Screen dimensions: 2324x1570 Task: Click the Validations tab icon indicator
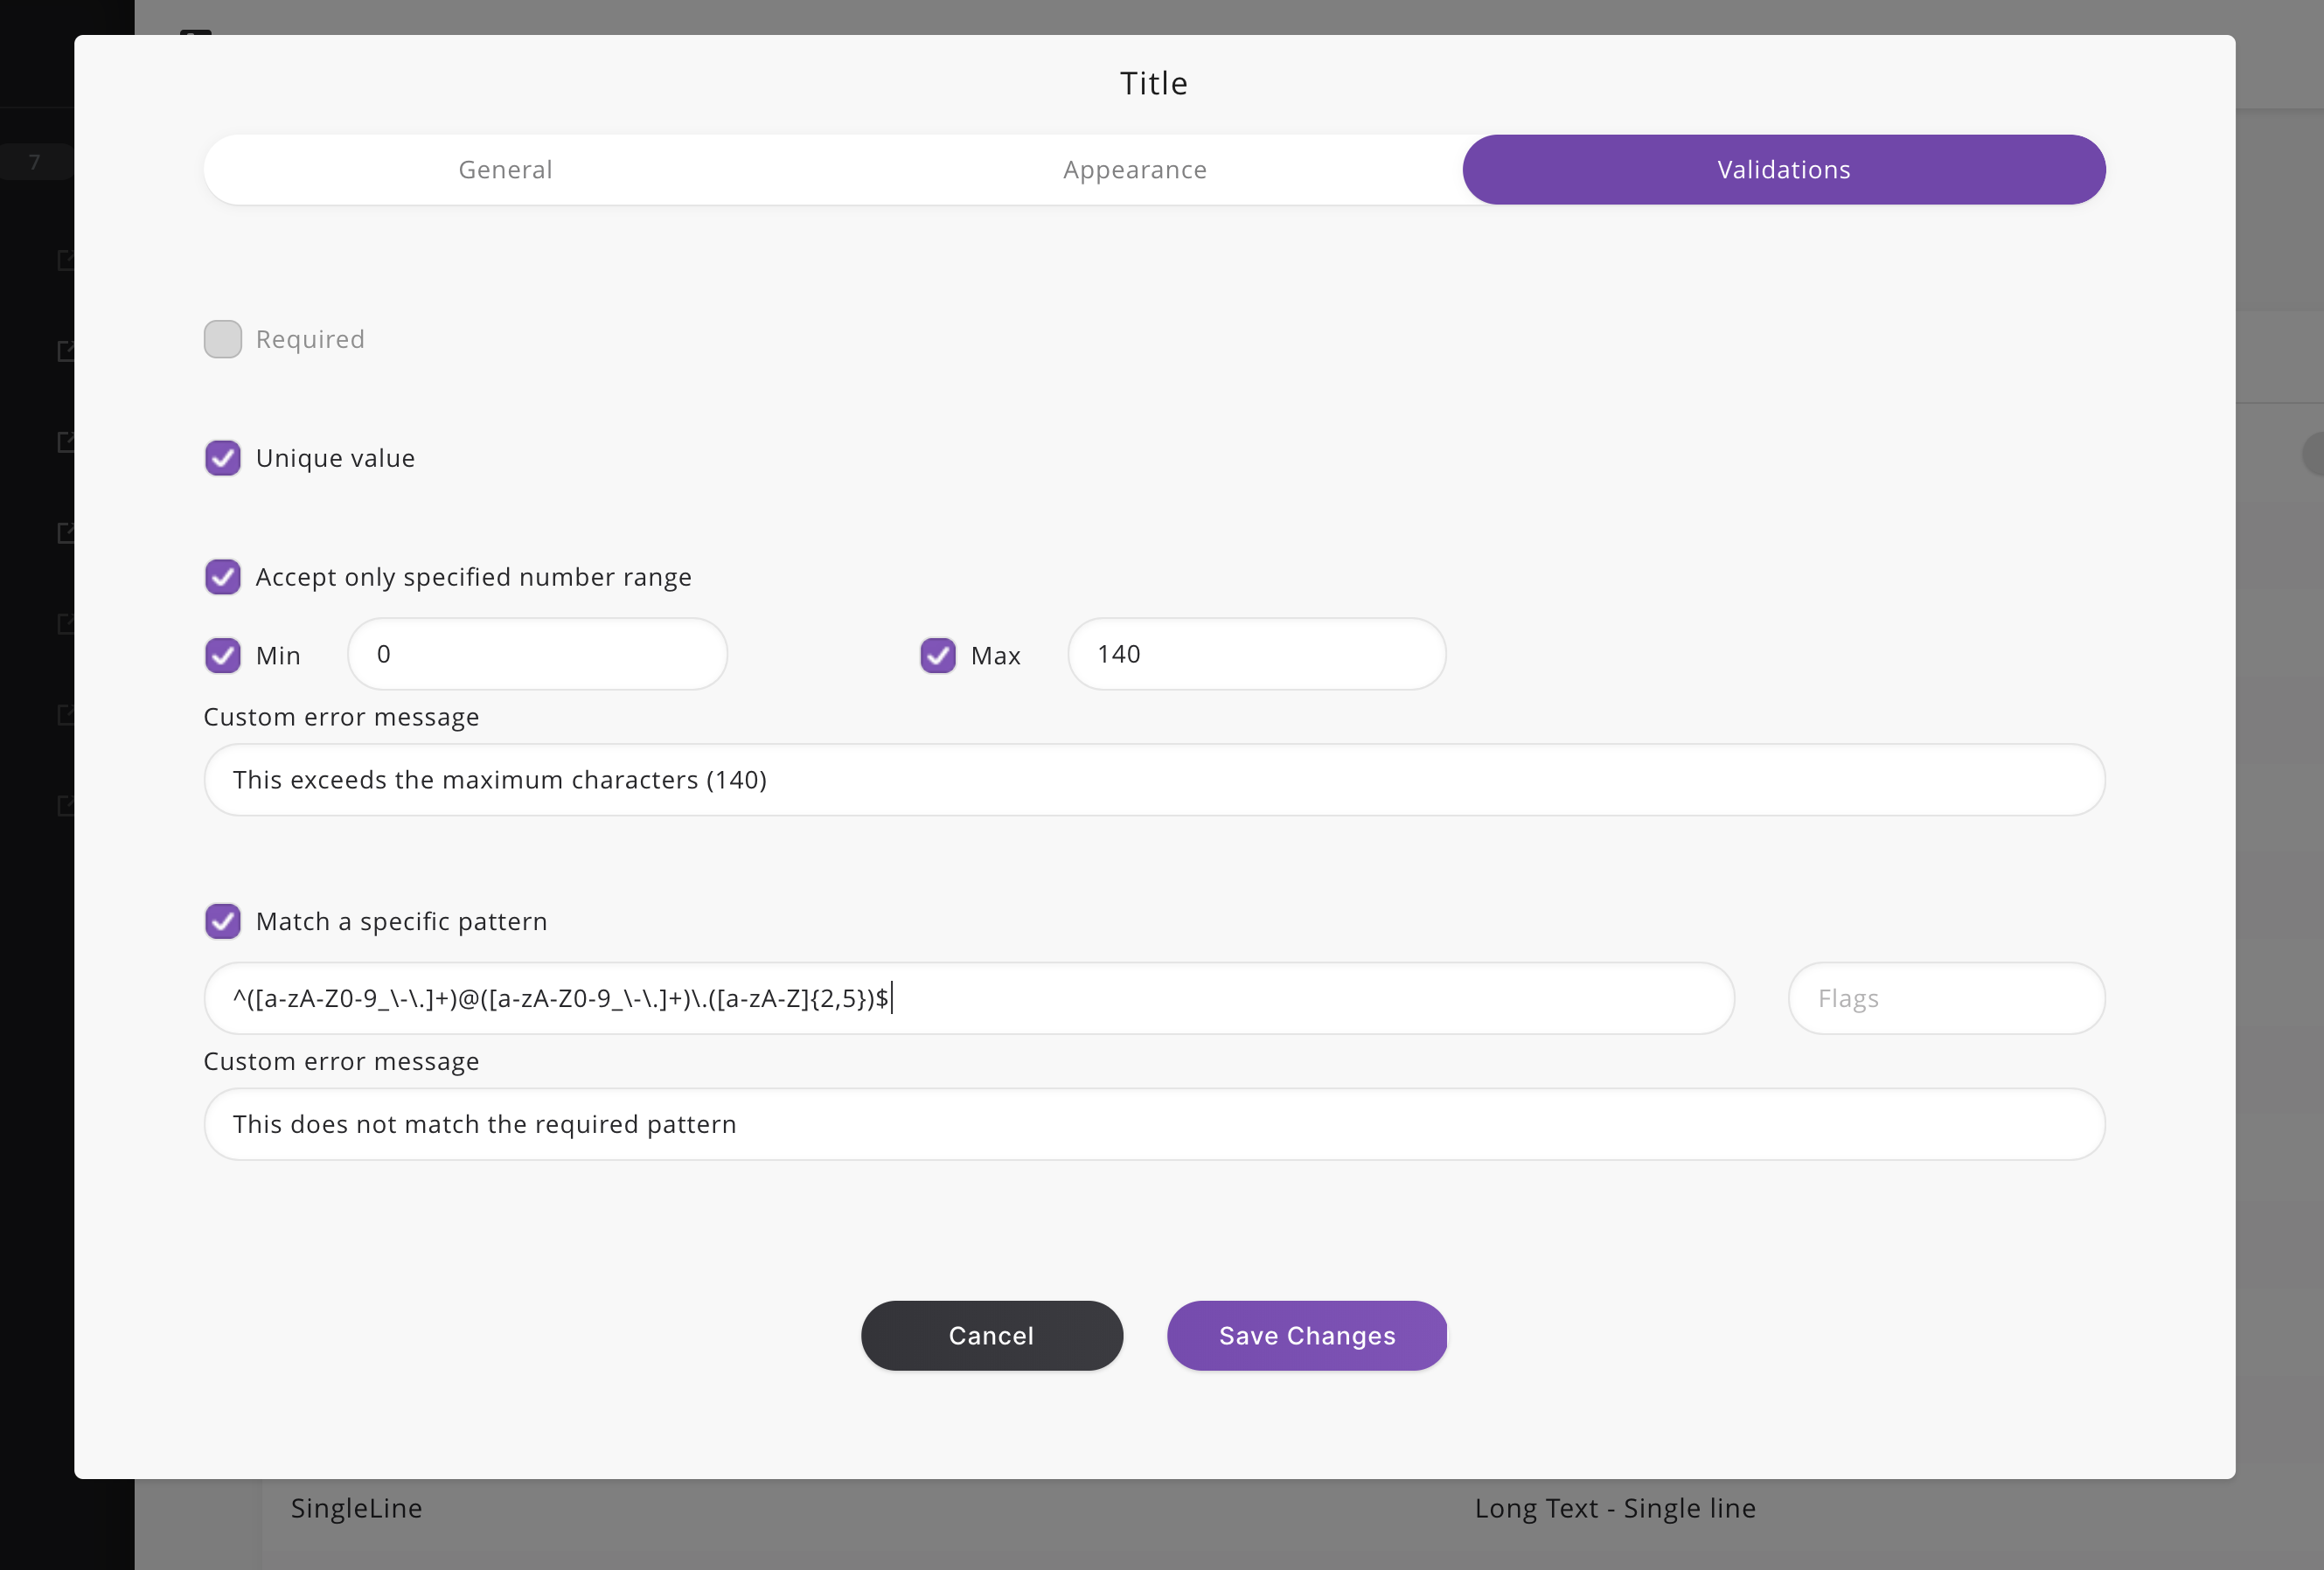(x=1785, y=170)
